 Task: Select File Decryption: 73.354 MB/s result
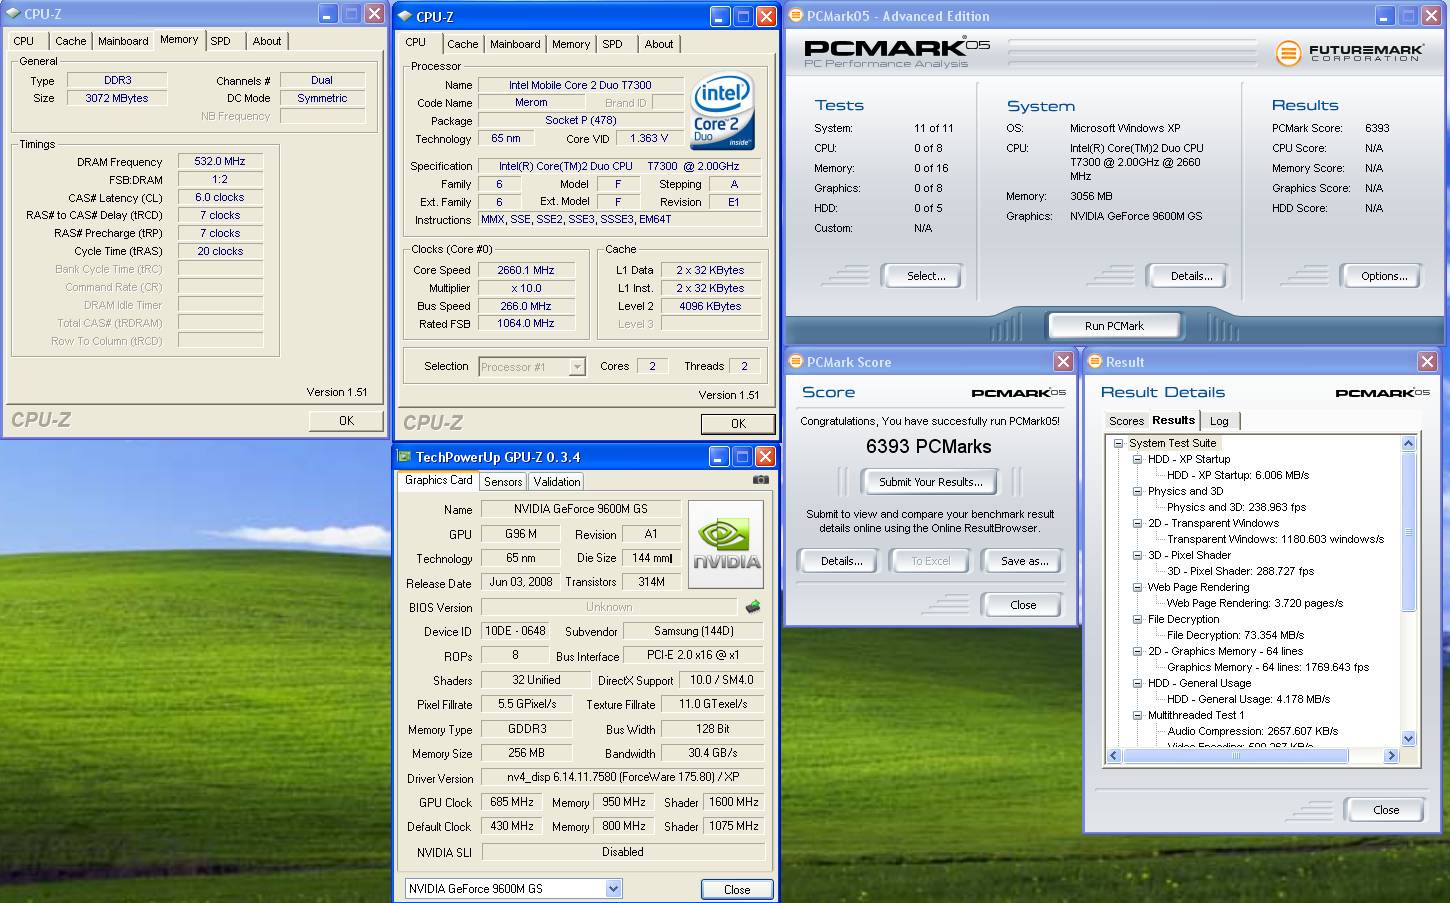coord(1235,635)
